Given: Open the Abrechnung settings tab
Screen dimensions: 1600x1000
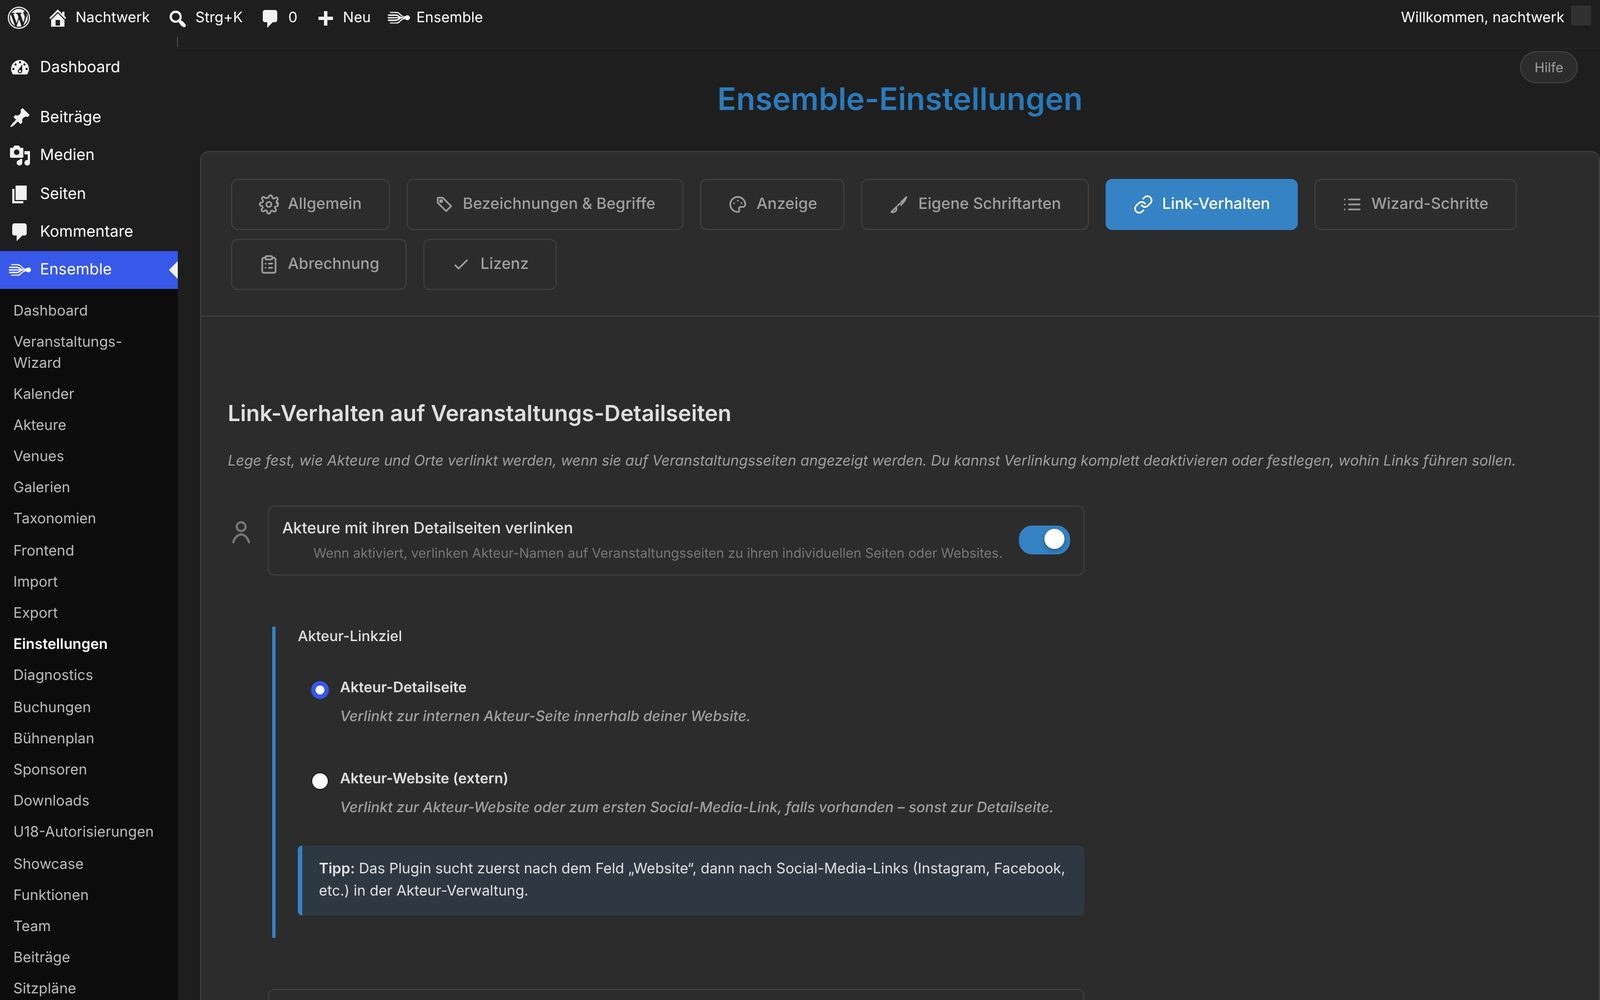Looking at the screenshot, I should pos(319,264).
